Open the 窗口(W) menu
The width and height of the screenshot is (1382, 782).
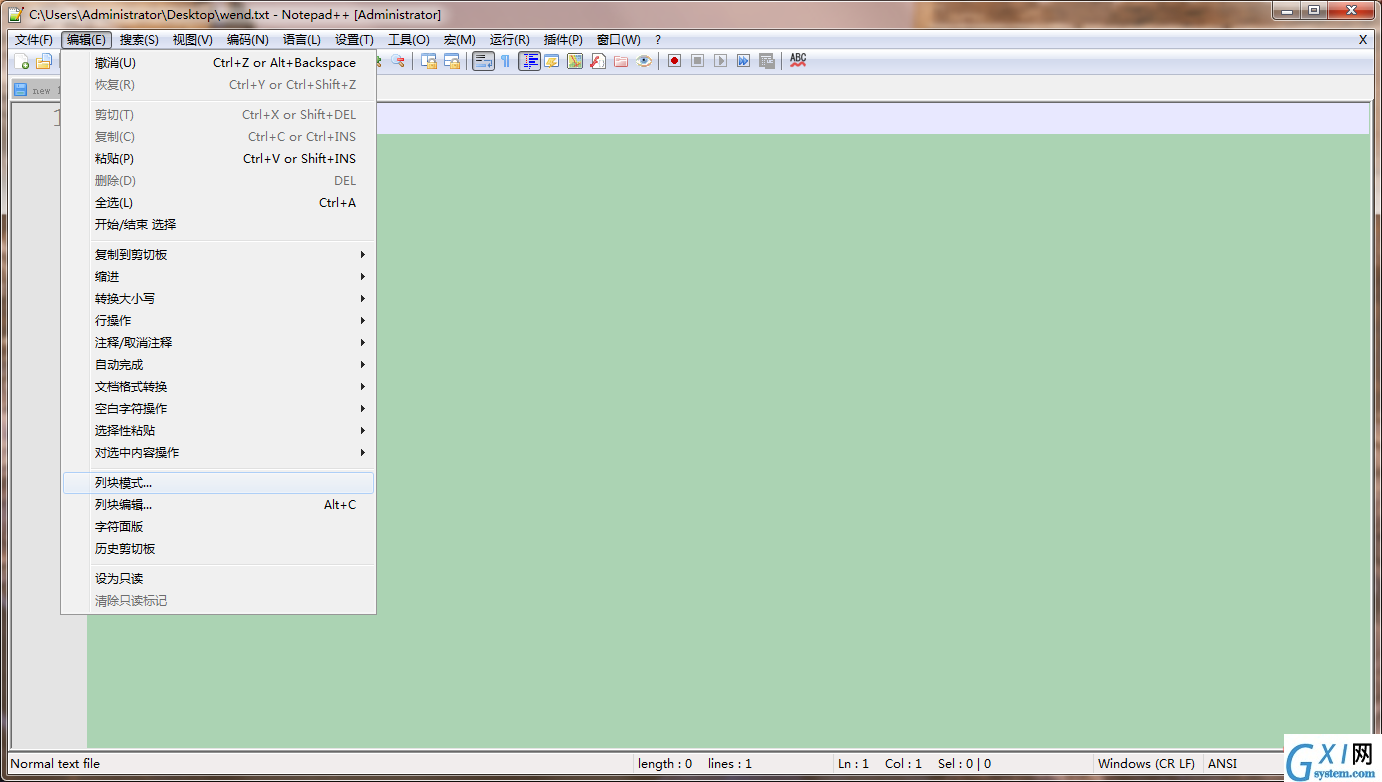(x=618, y=40)
